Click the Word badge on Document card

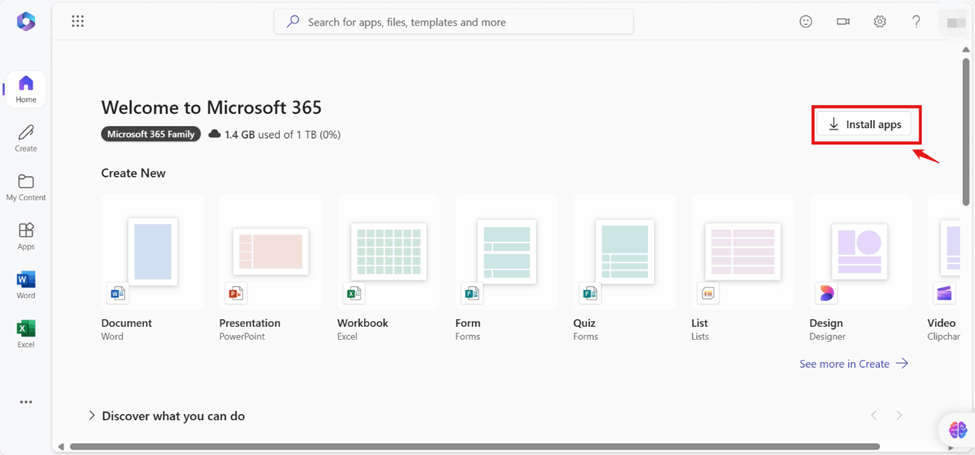click(x=118, y=293)
